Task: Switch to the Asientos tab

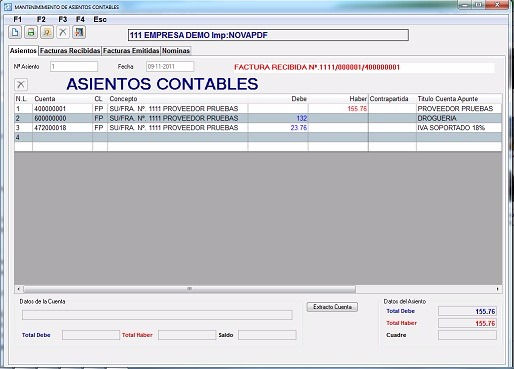Action: pyautogui.click(x=23, y=51)
